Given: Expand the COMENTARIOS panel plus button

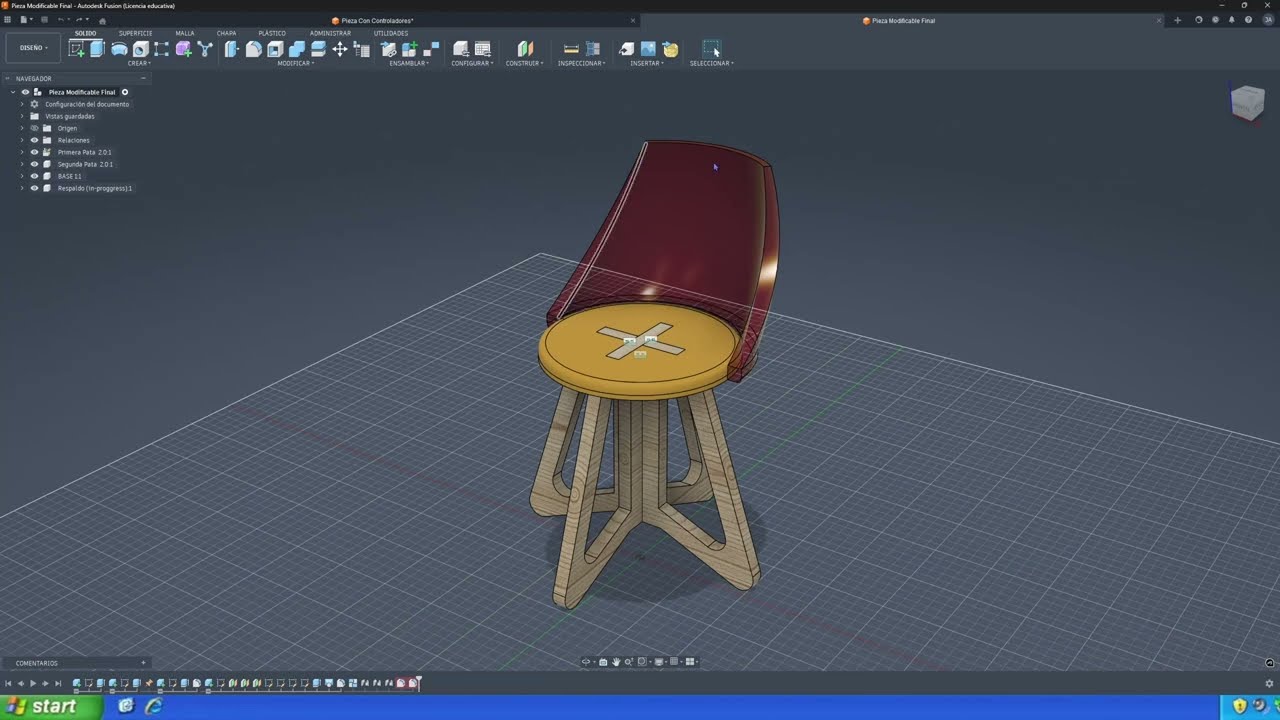Looking at the screenshot, I should tap(143, 663).
